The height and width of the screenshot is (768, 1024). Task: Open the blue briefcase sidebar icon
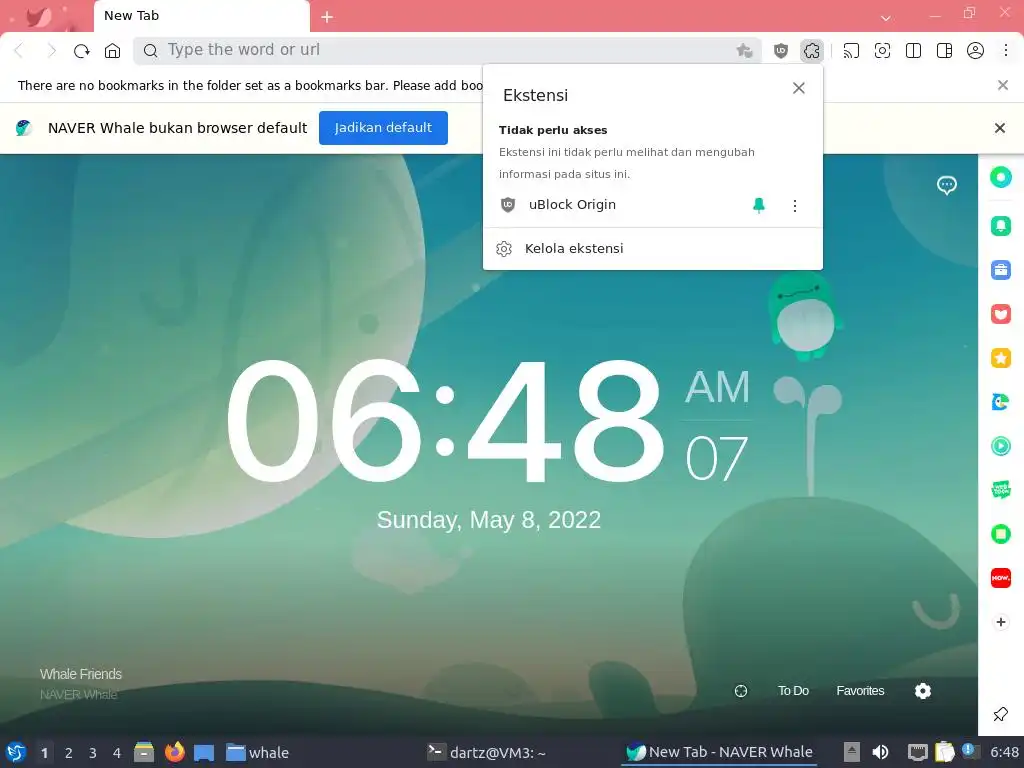click(x=1000, y=270)
